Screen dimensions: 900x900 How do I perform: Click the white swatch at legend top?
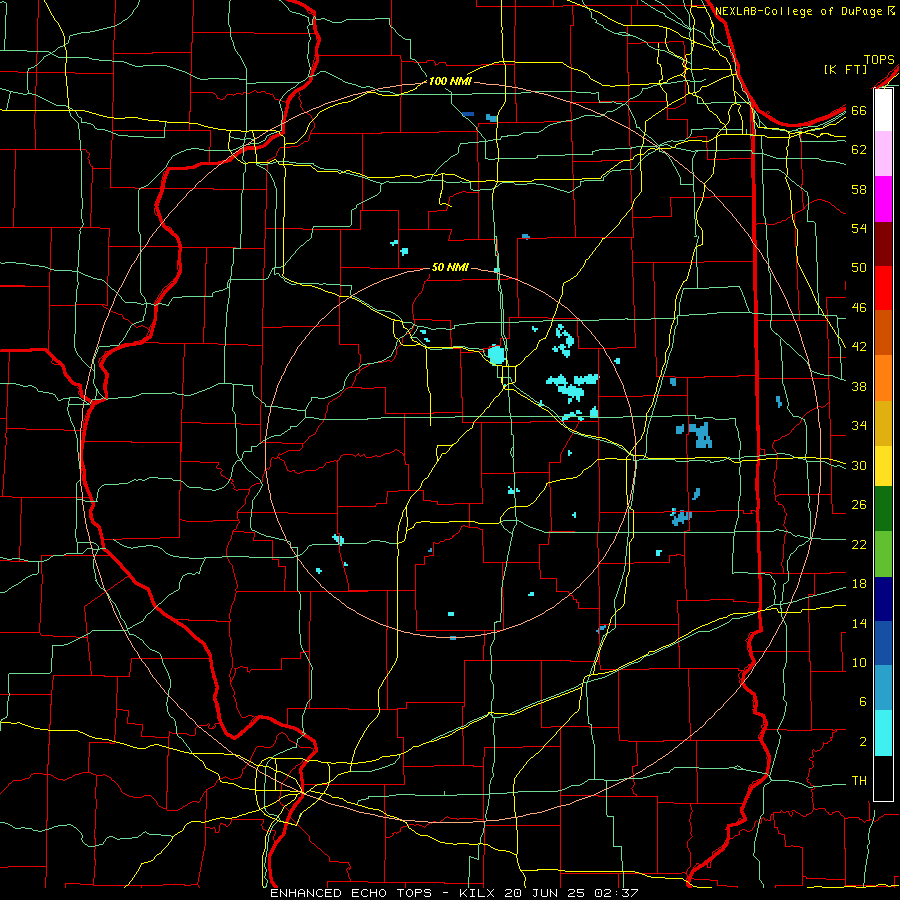(883, 110)
